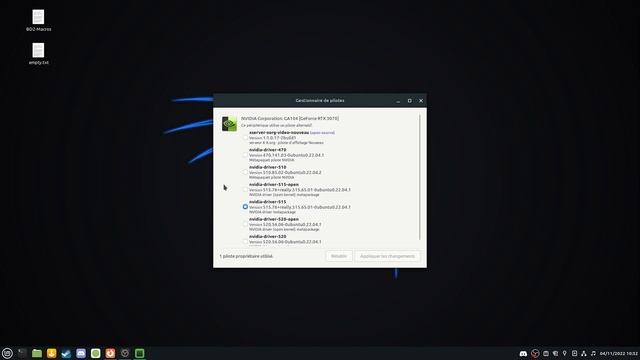
Task: Minimize the Gestionnaire de pilotes window
Action: [x=398, y=101]
